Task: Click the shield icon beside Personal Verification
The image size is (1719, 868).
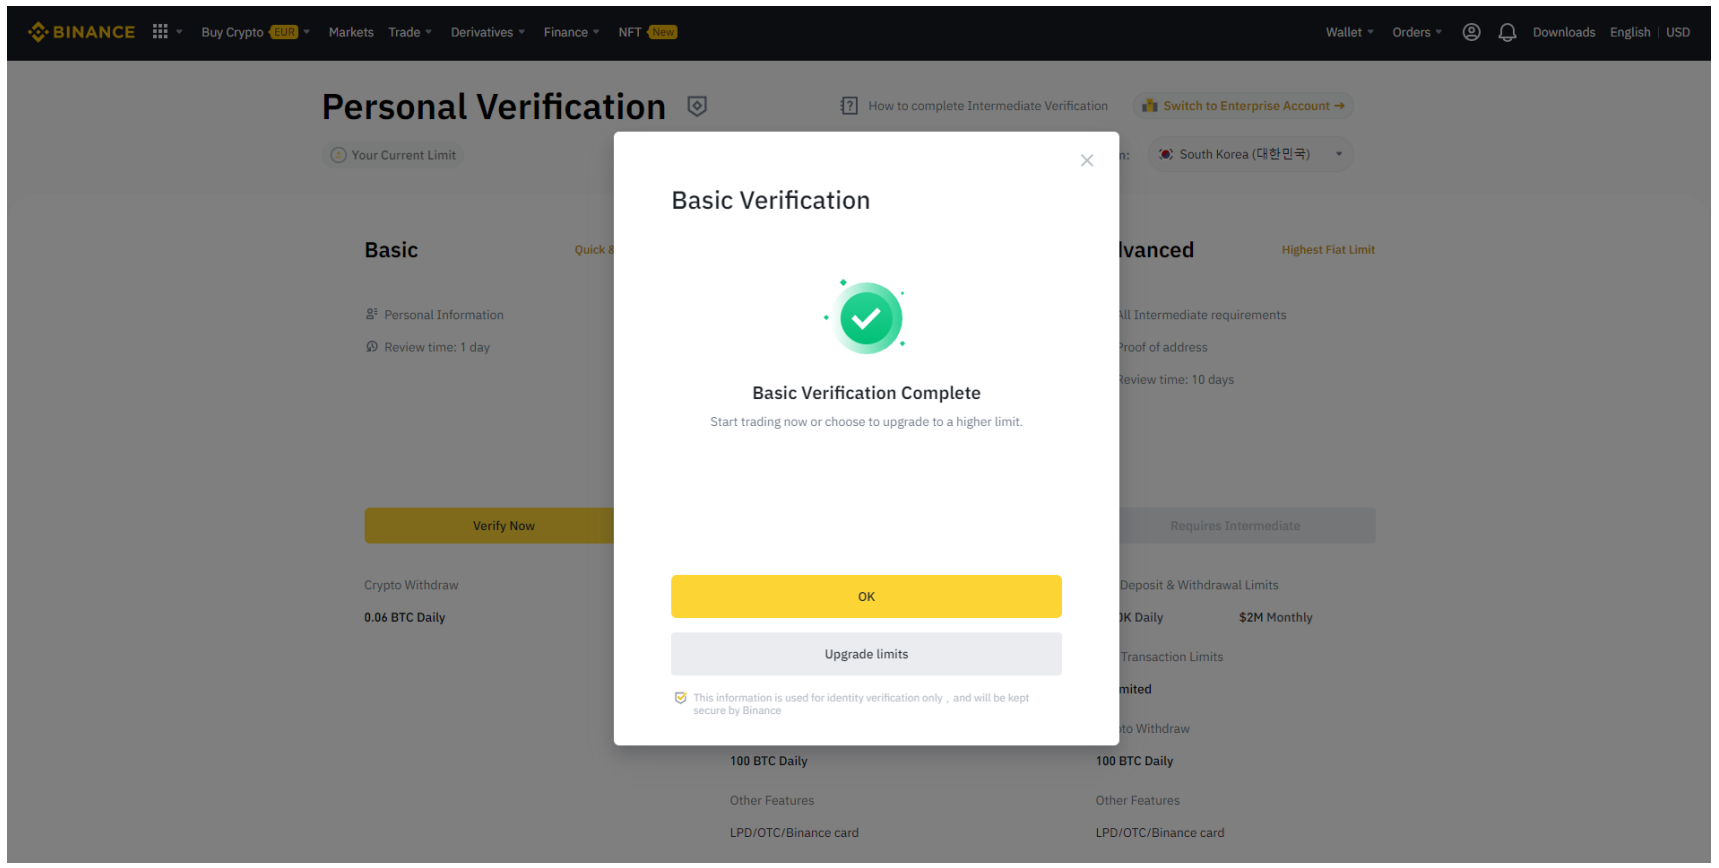Action: click(x=697, y=106)
